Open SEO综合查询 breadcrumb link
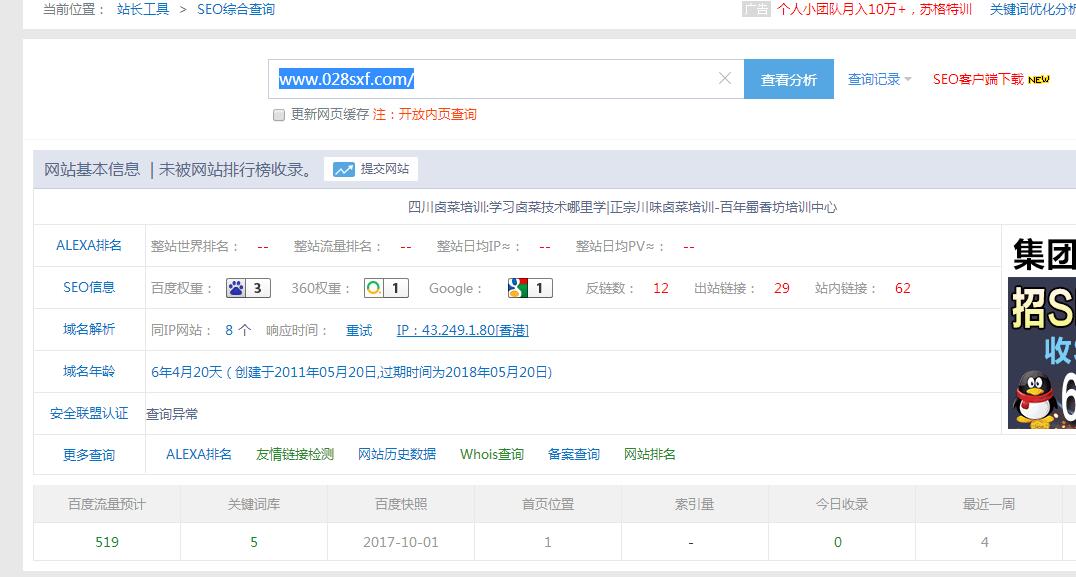Screen dimensions: 1076x577 point(235,9)
